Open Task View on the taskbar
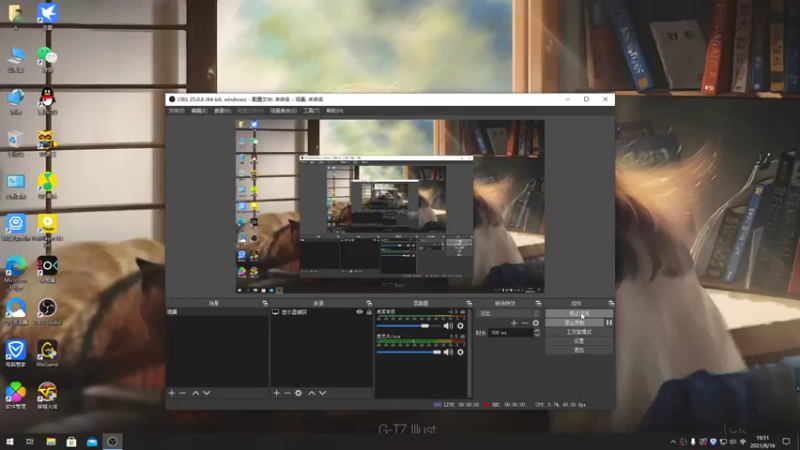The image size is (800, 450). (x=30, y=441)
